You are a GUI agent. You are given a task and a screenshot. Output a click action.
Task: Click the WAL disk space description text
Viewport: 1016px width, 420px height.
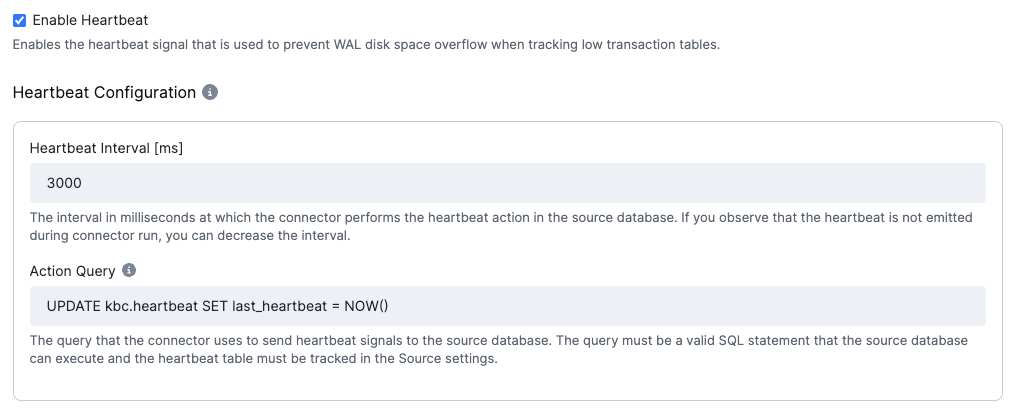tap(366, 45)
